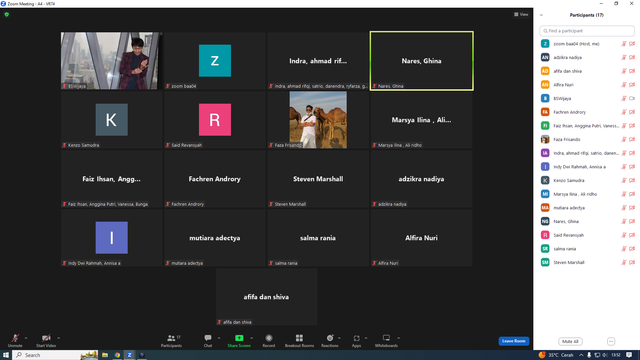This screenshot has width=640, height=360.
Task: Click the green encryption shield icon
Action: [x=7, y=14]
